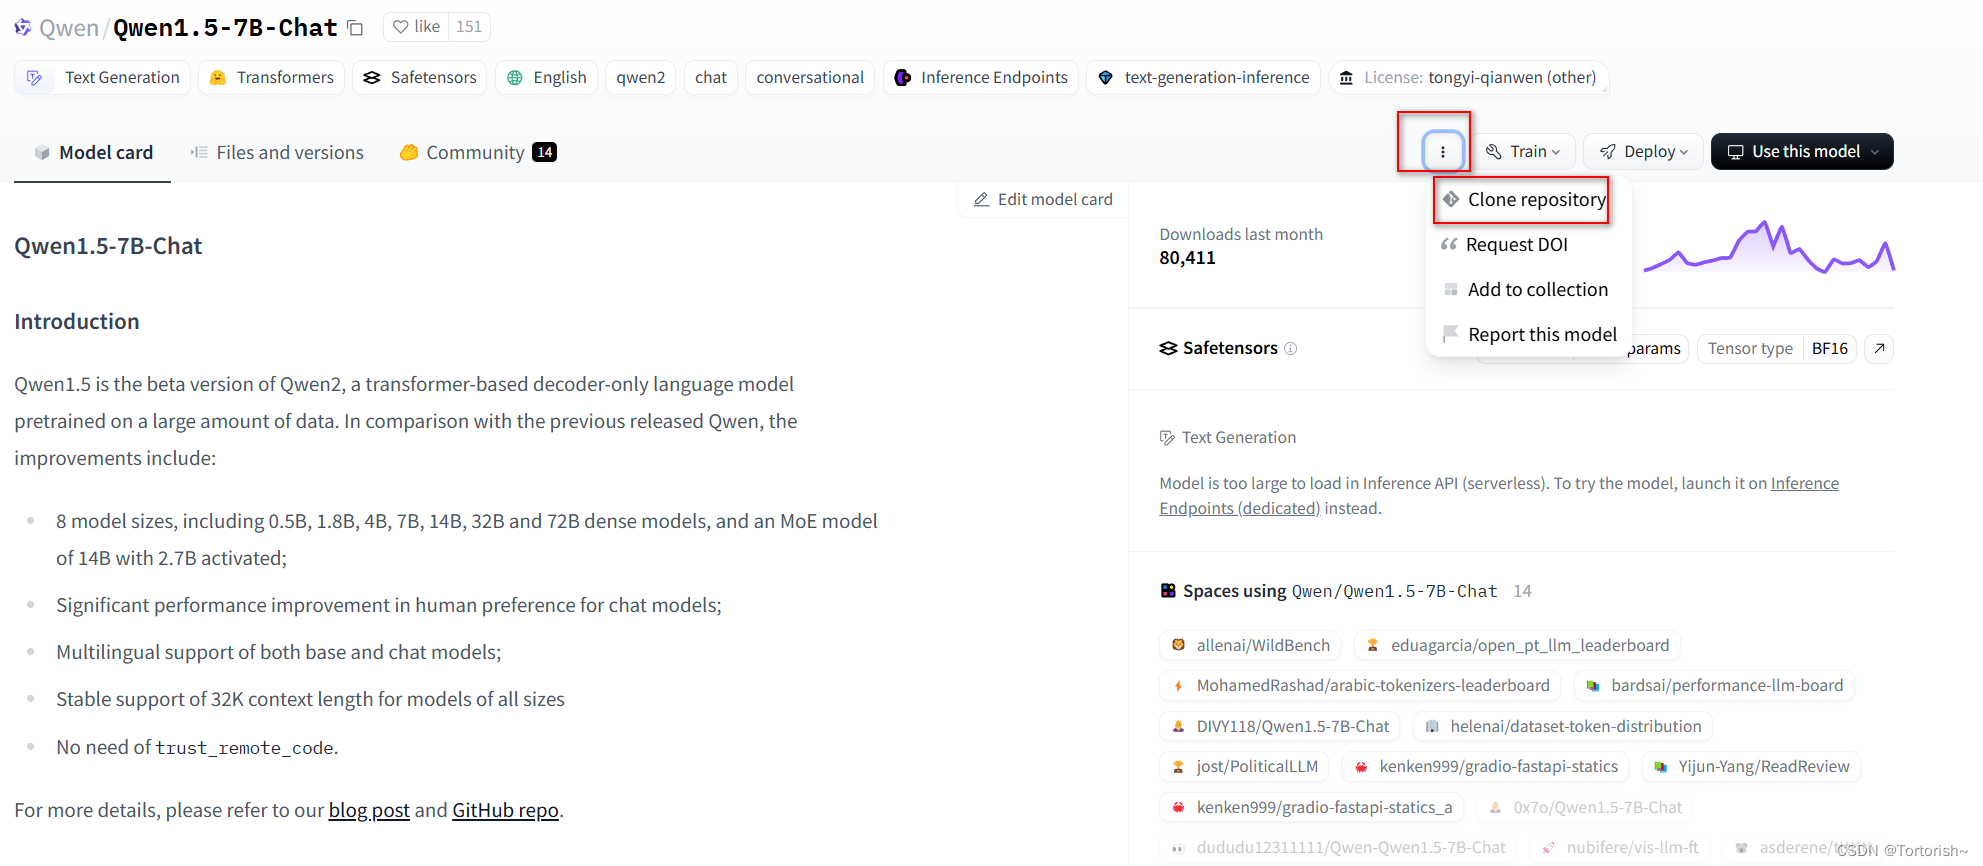Switch to Files and versions tab
This screenshot has width=1983, height=866.
[277, 152]
